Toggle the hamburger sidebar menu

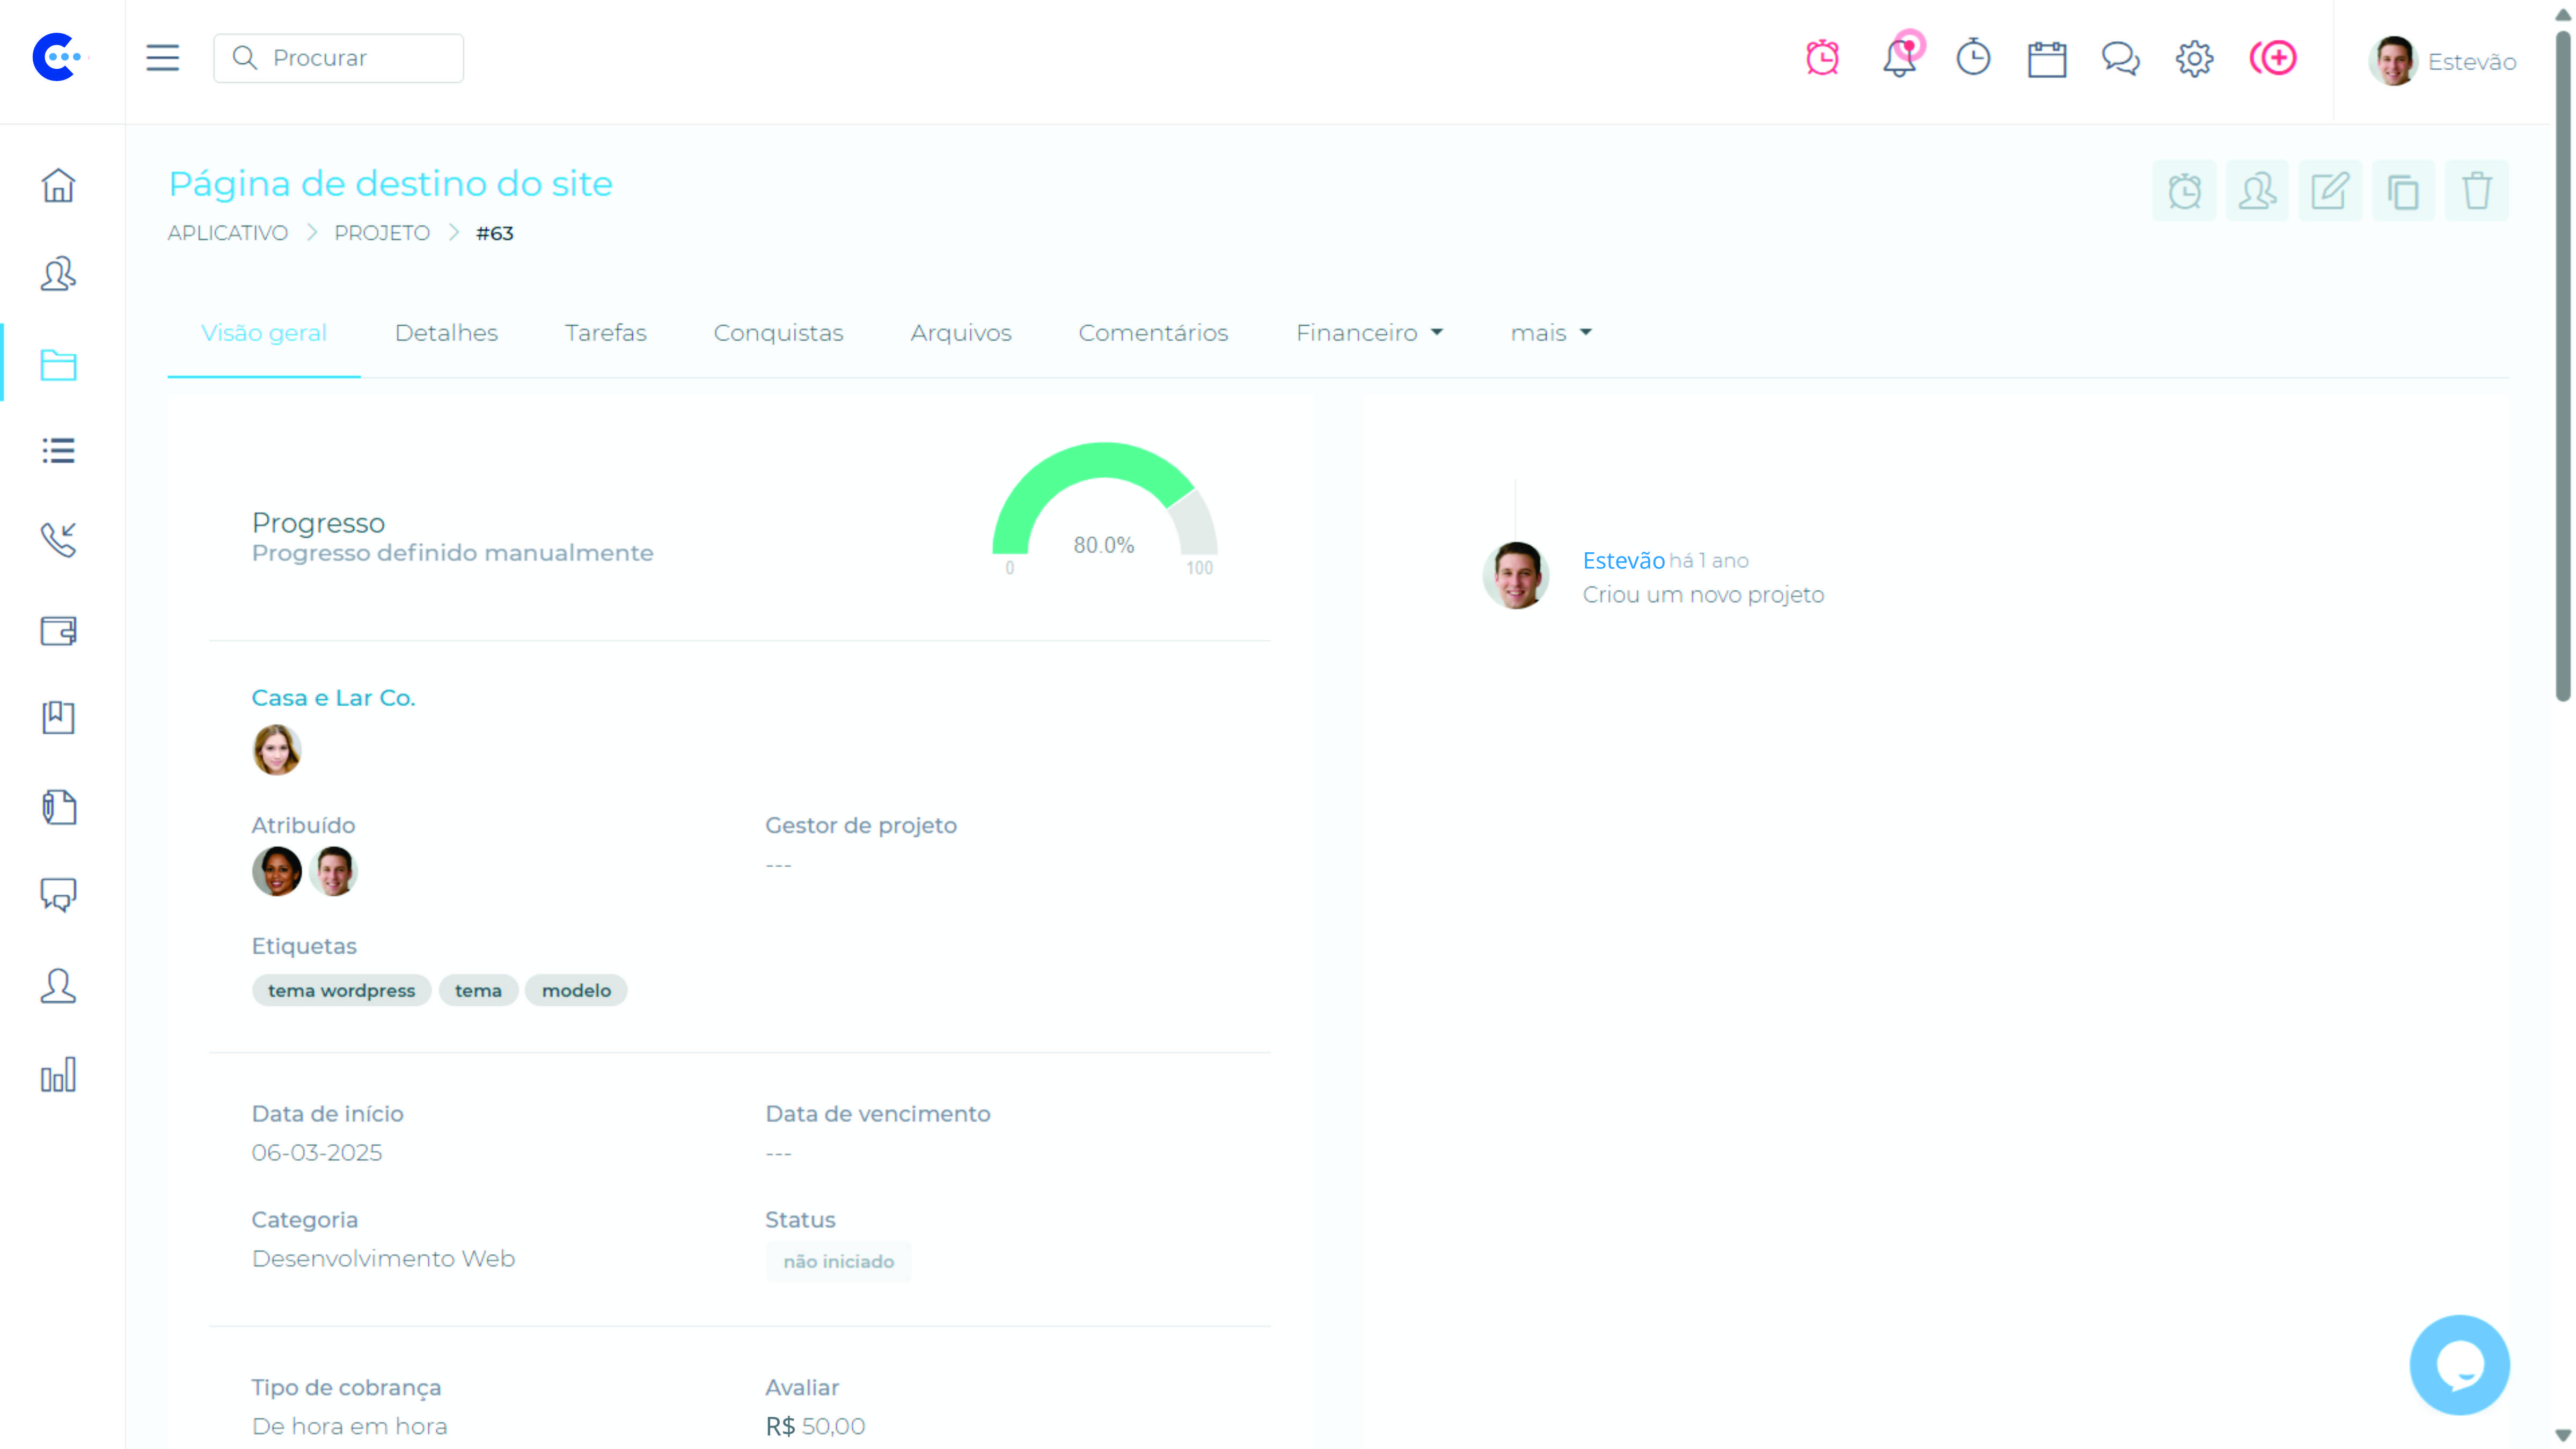162,58
